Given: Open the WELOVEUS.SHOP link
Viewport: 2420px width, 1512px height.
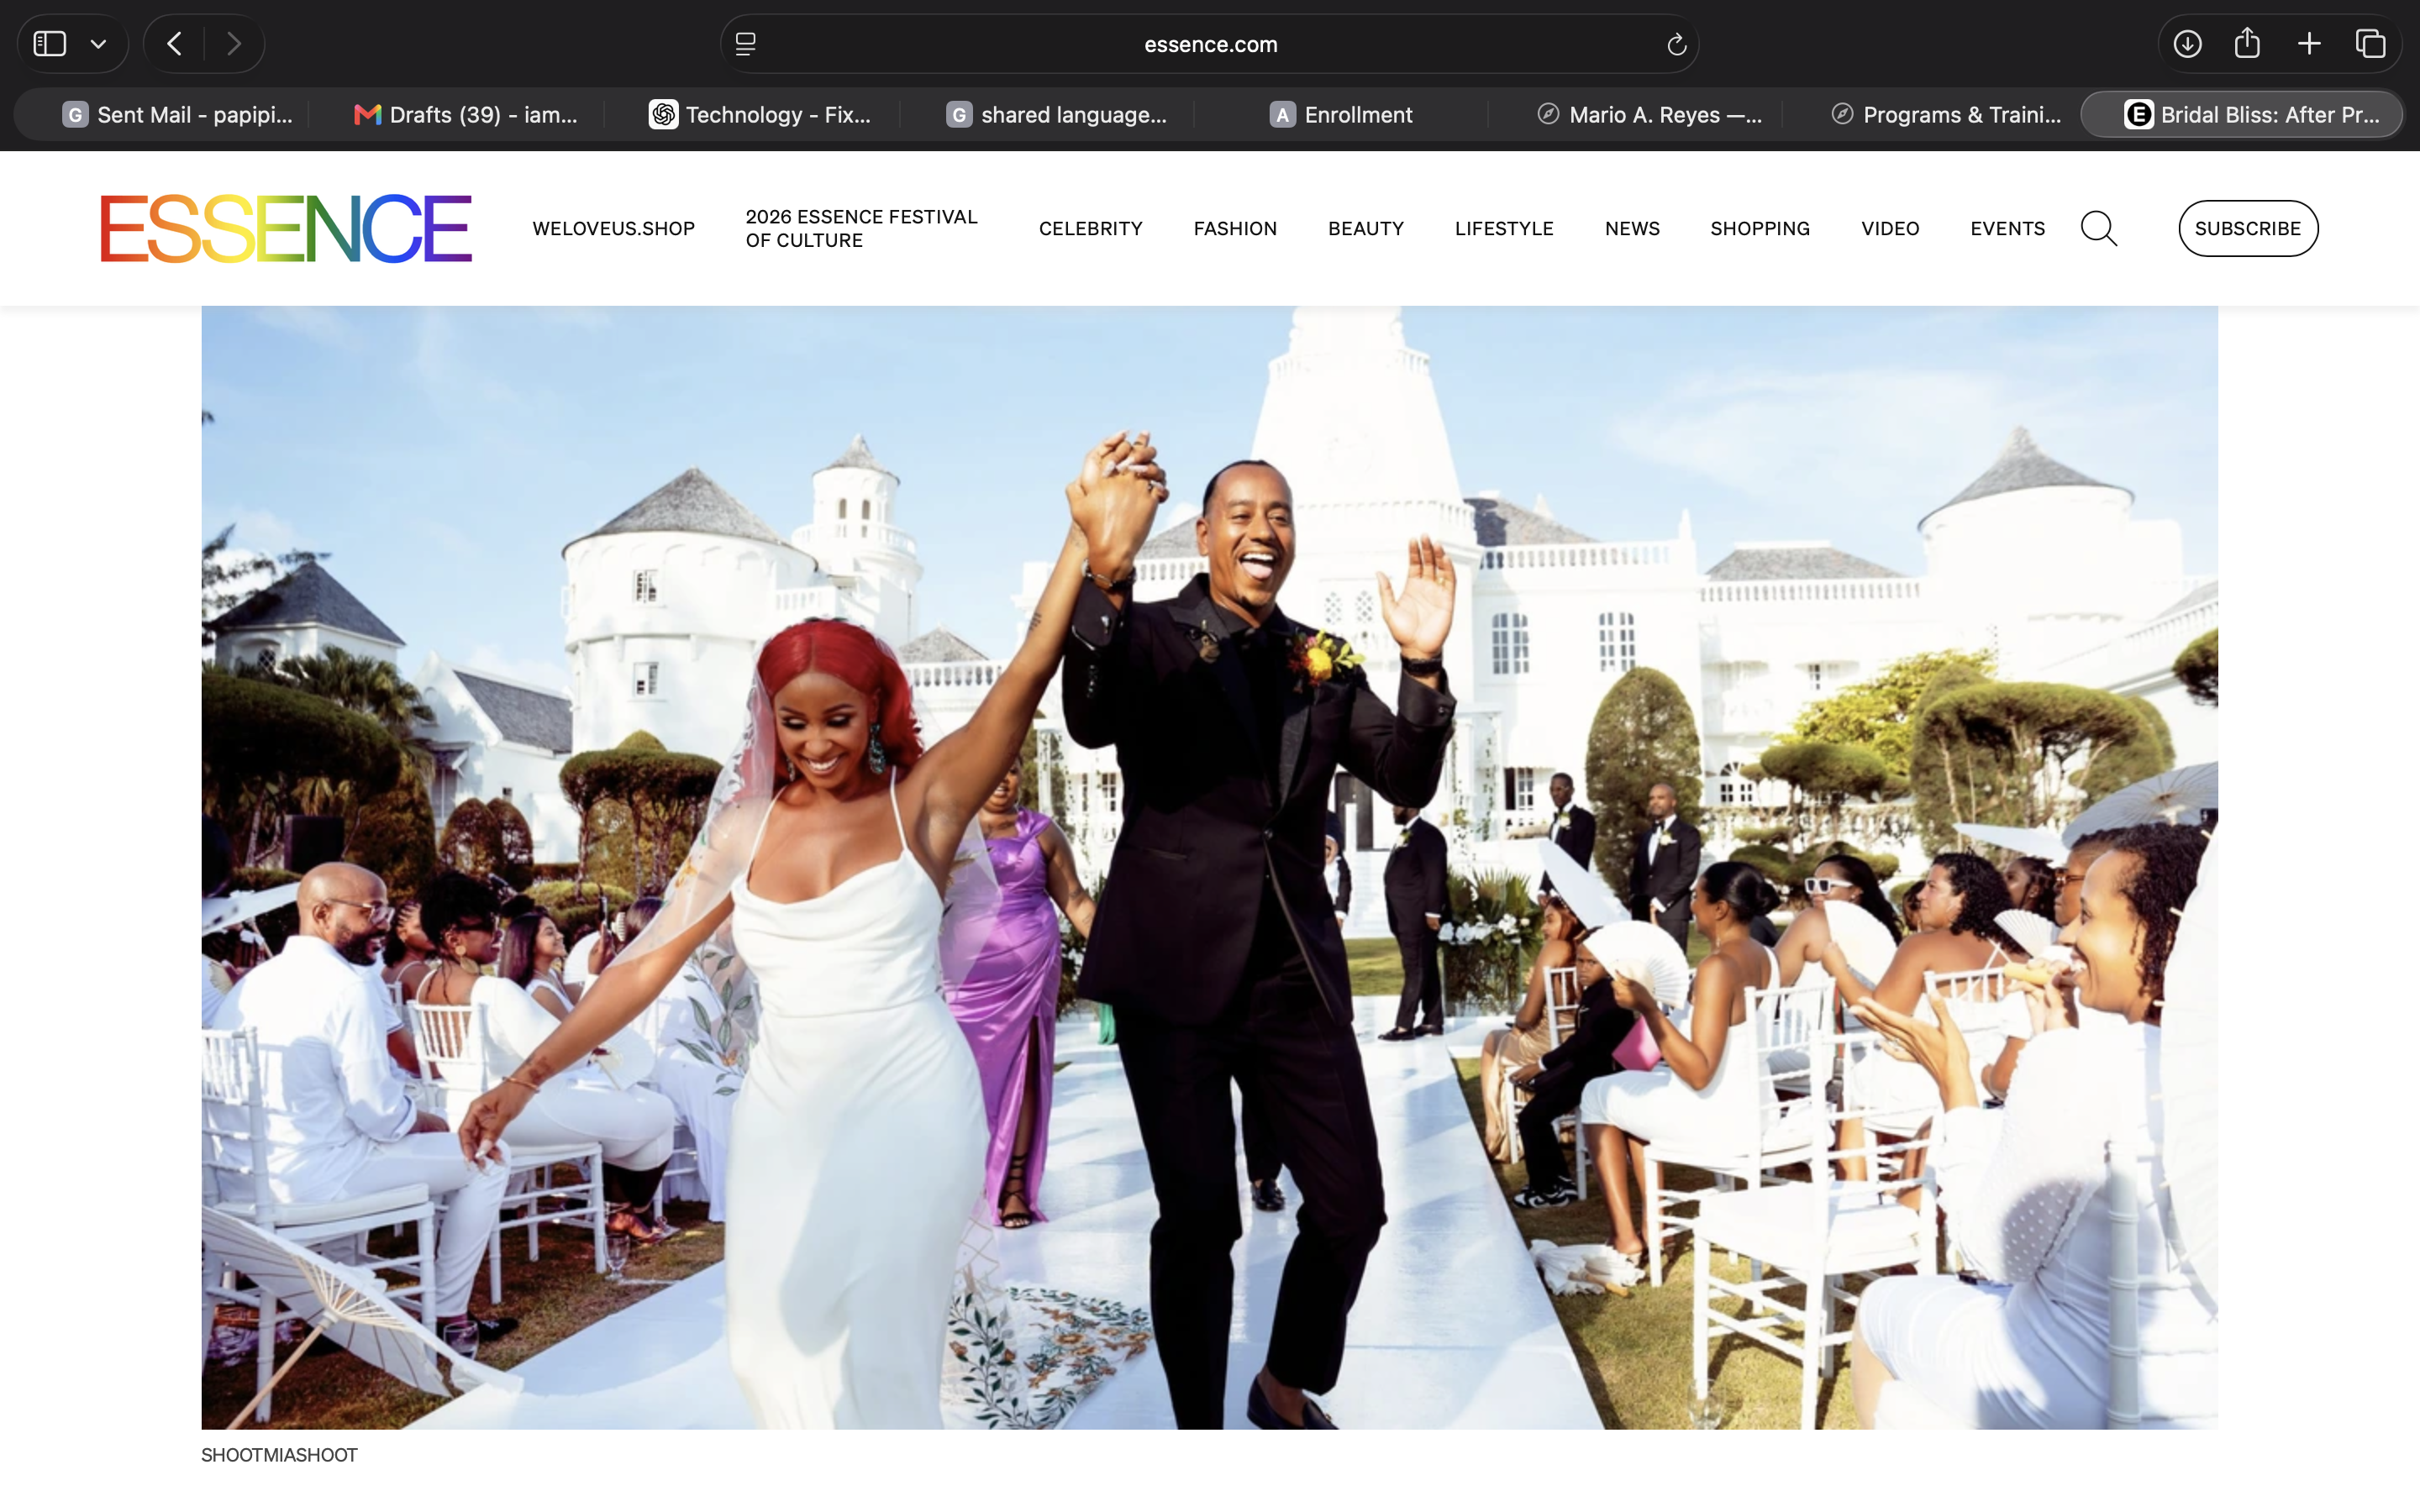Looking at the screenshot, I should tap(613, 229).
